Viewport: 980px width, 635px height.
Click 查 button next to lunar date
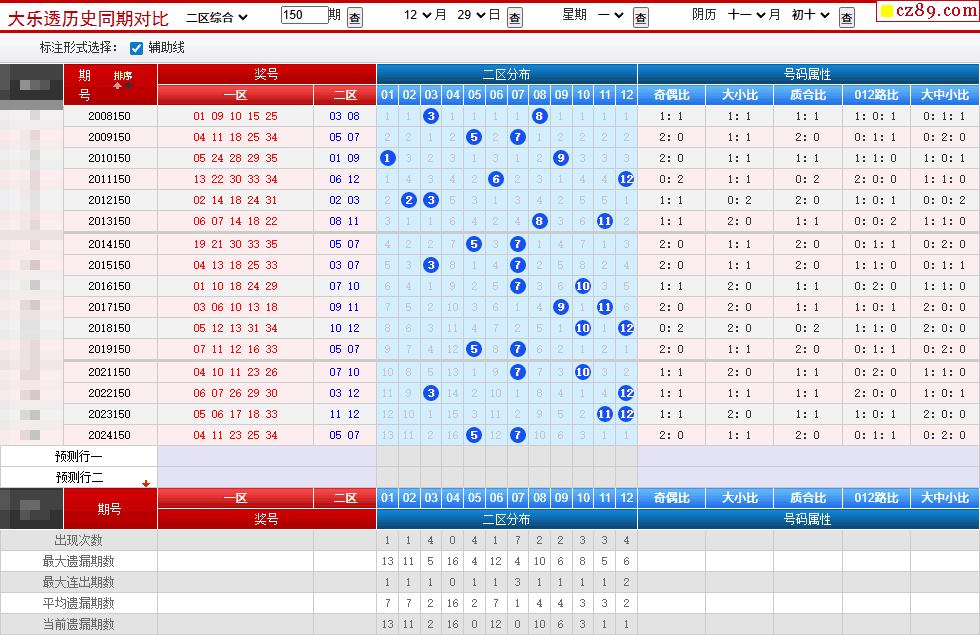click(847, 17)
